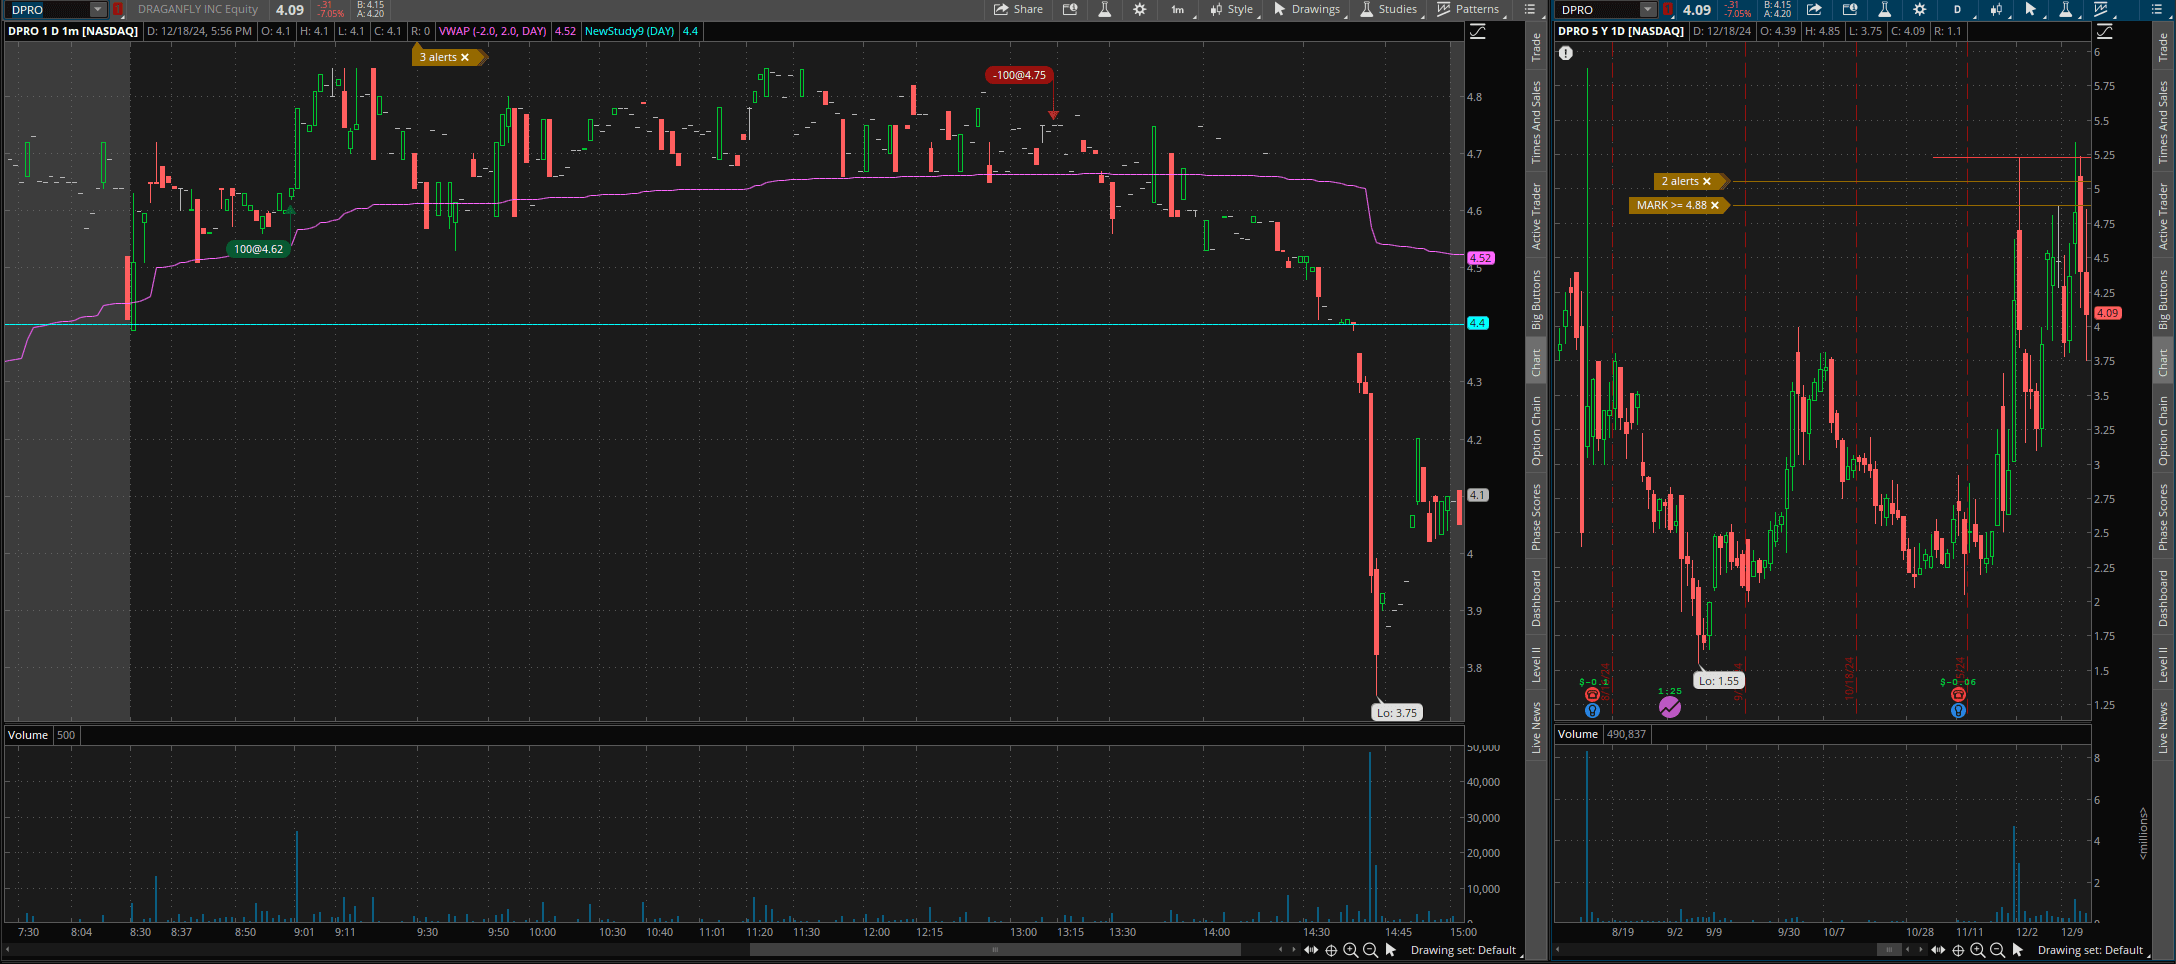The height and width of the screenshot is (964, 2176).
Task: Open the Studies menu on left chart
Action: pyautogui.click(x=1389, y=9)
